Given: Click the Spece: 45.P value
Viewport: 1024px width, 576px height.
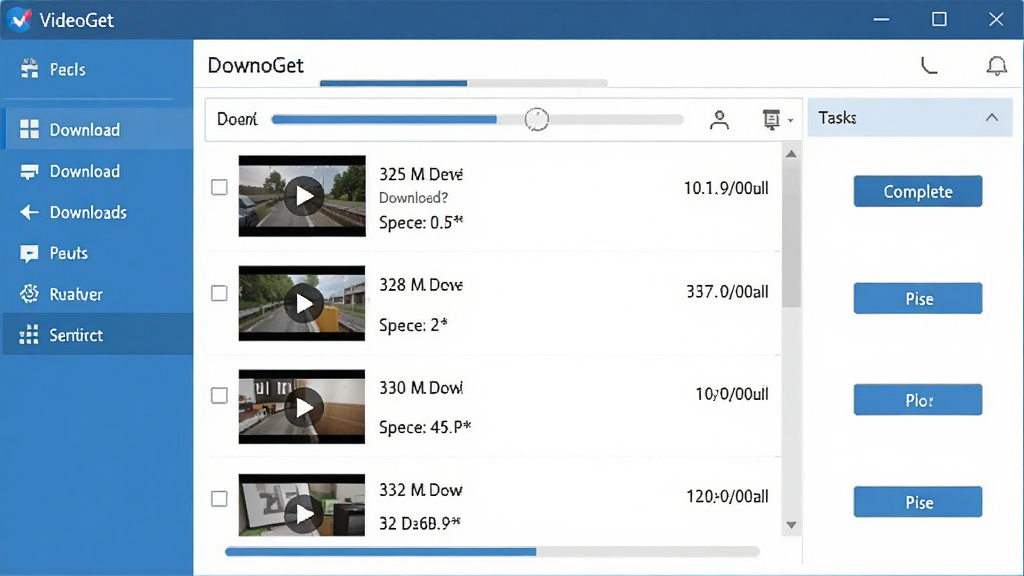Looking at the screenshot, I should tap(425, 427).
